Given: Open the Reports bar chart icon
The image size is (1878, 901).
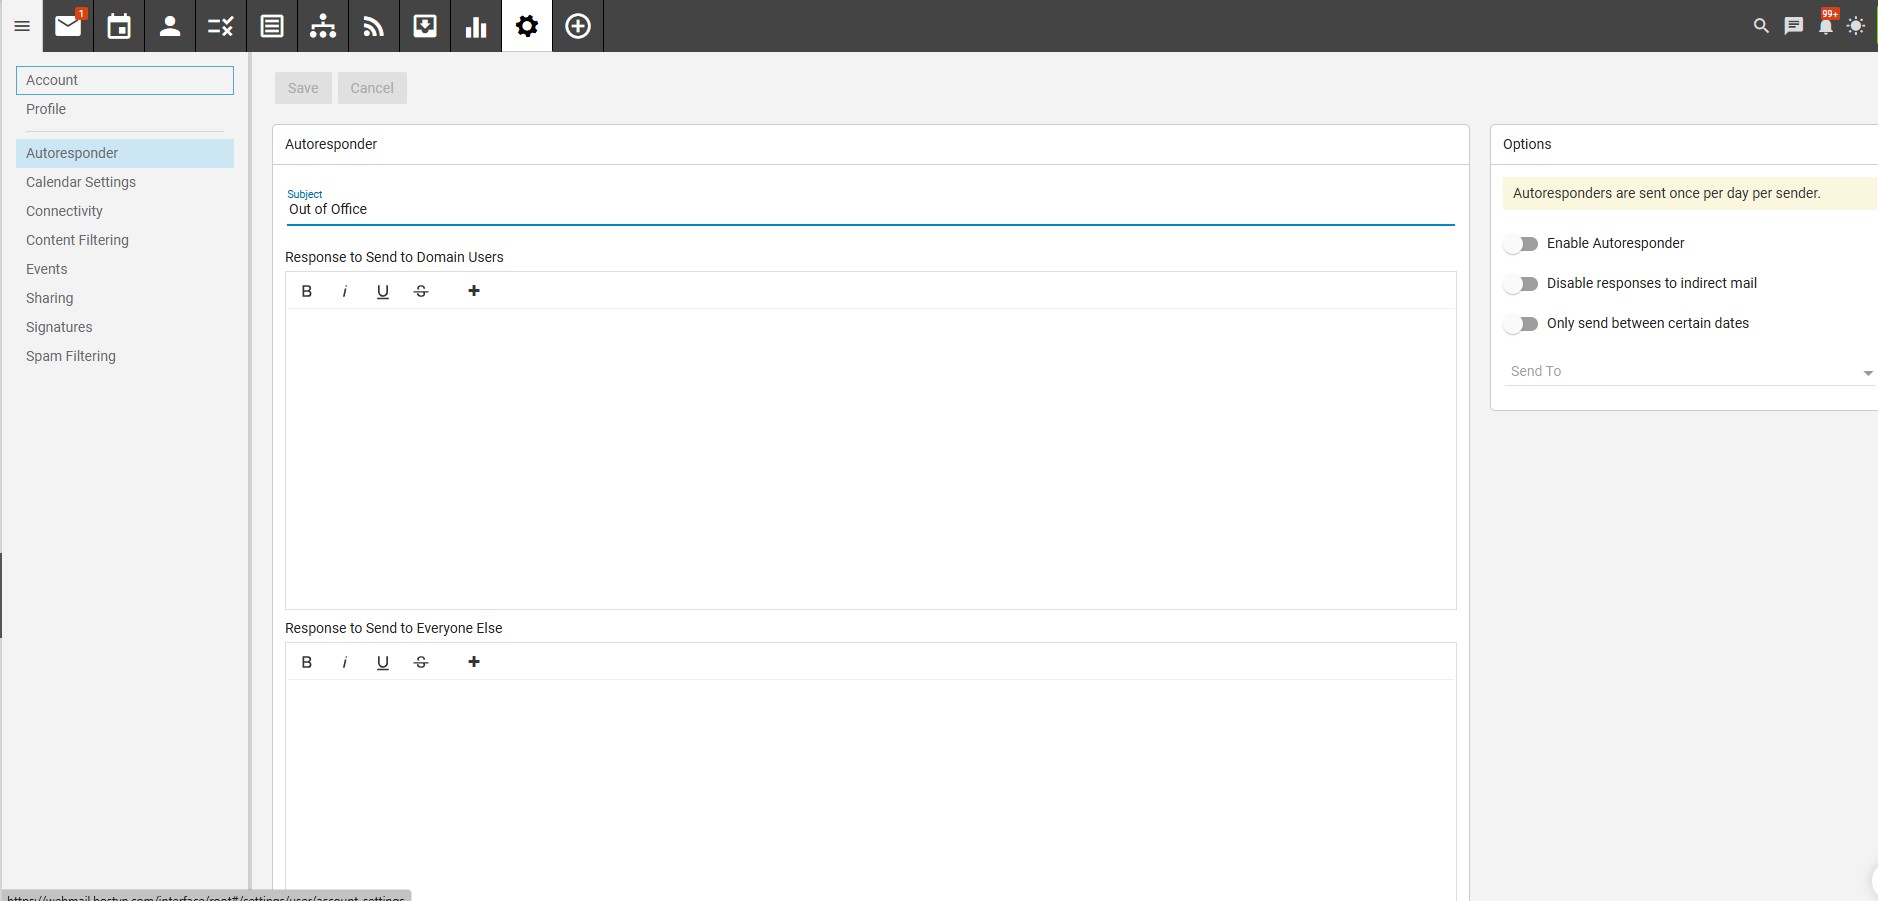Looking at the screenshot, I should point(476,26).
